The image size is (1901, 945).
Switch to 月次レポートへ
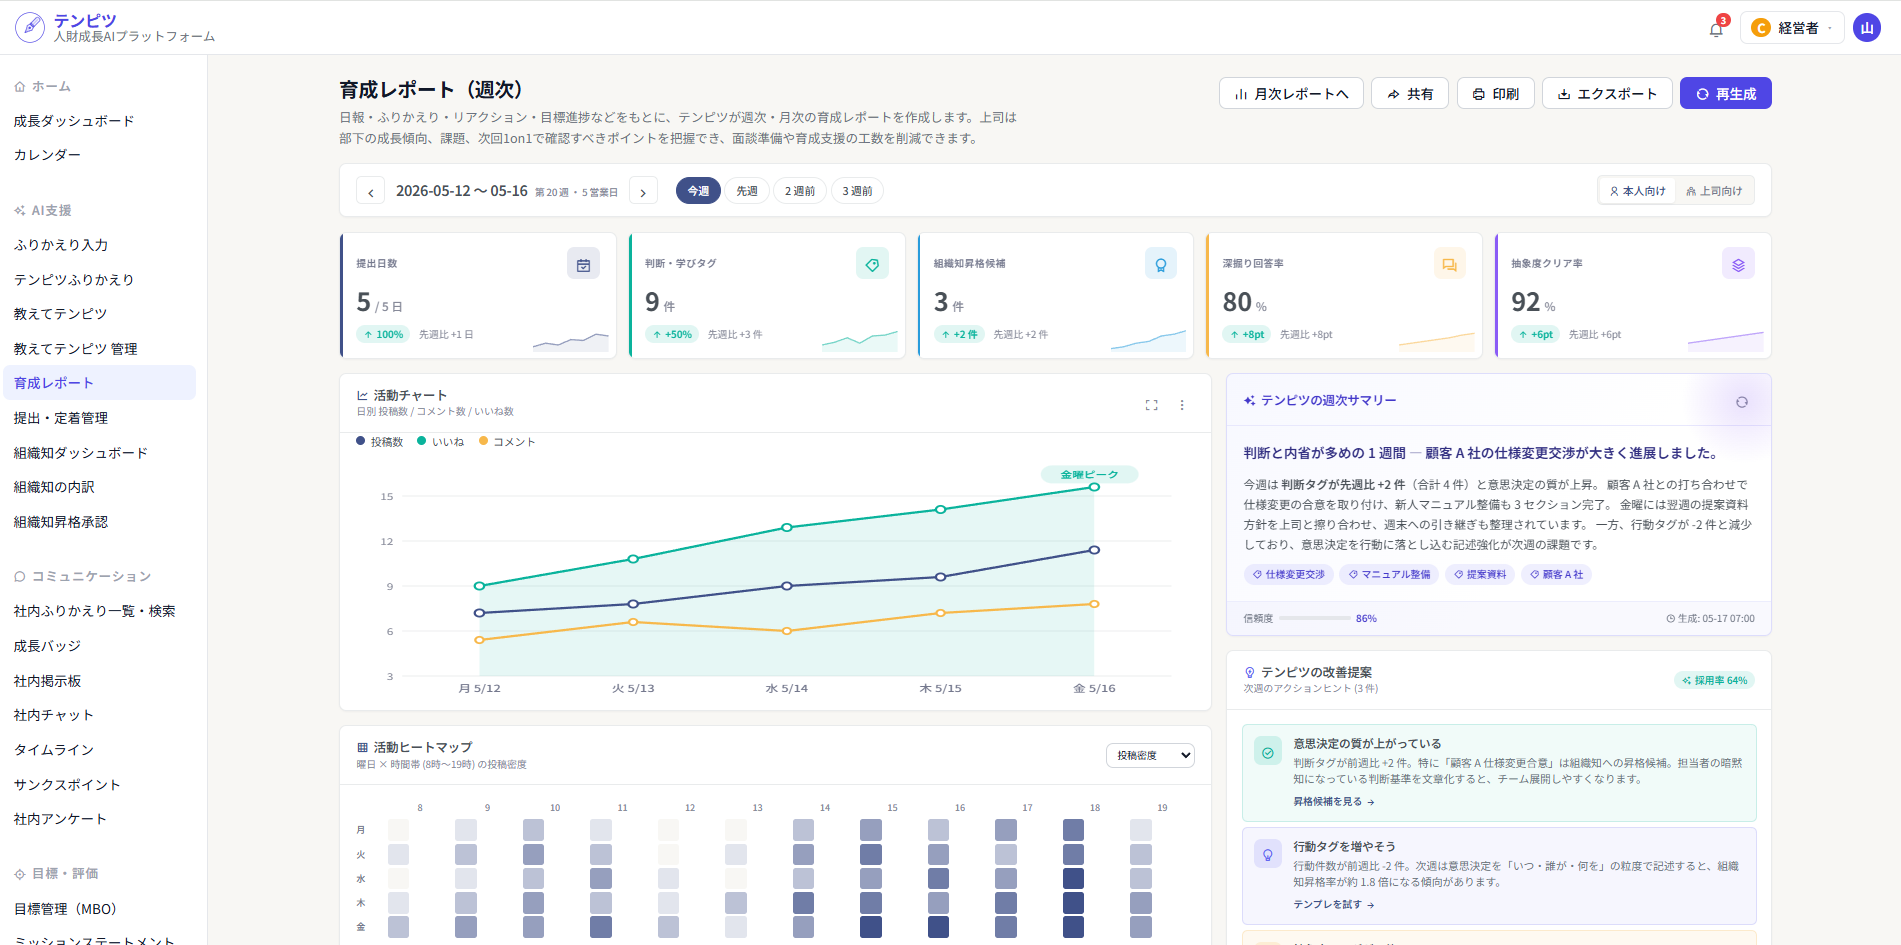pos(1291,93)
